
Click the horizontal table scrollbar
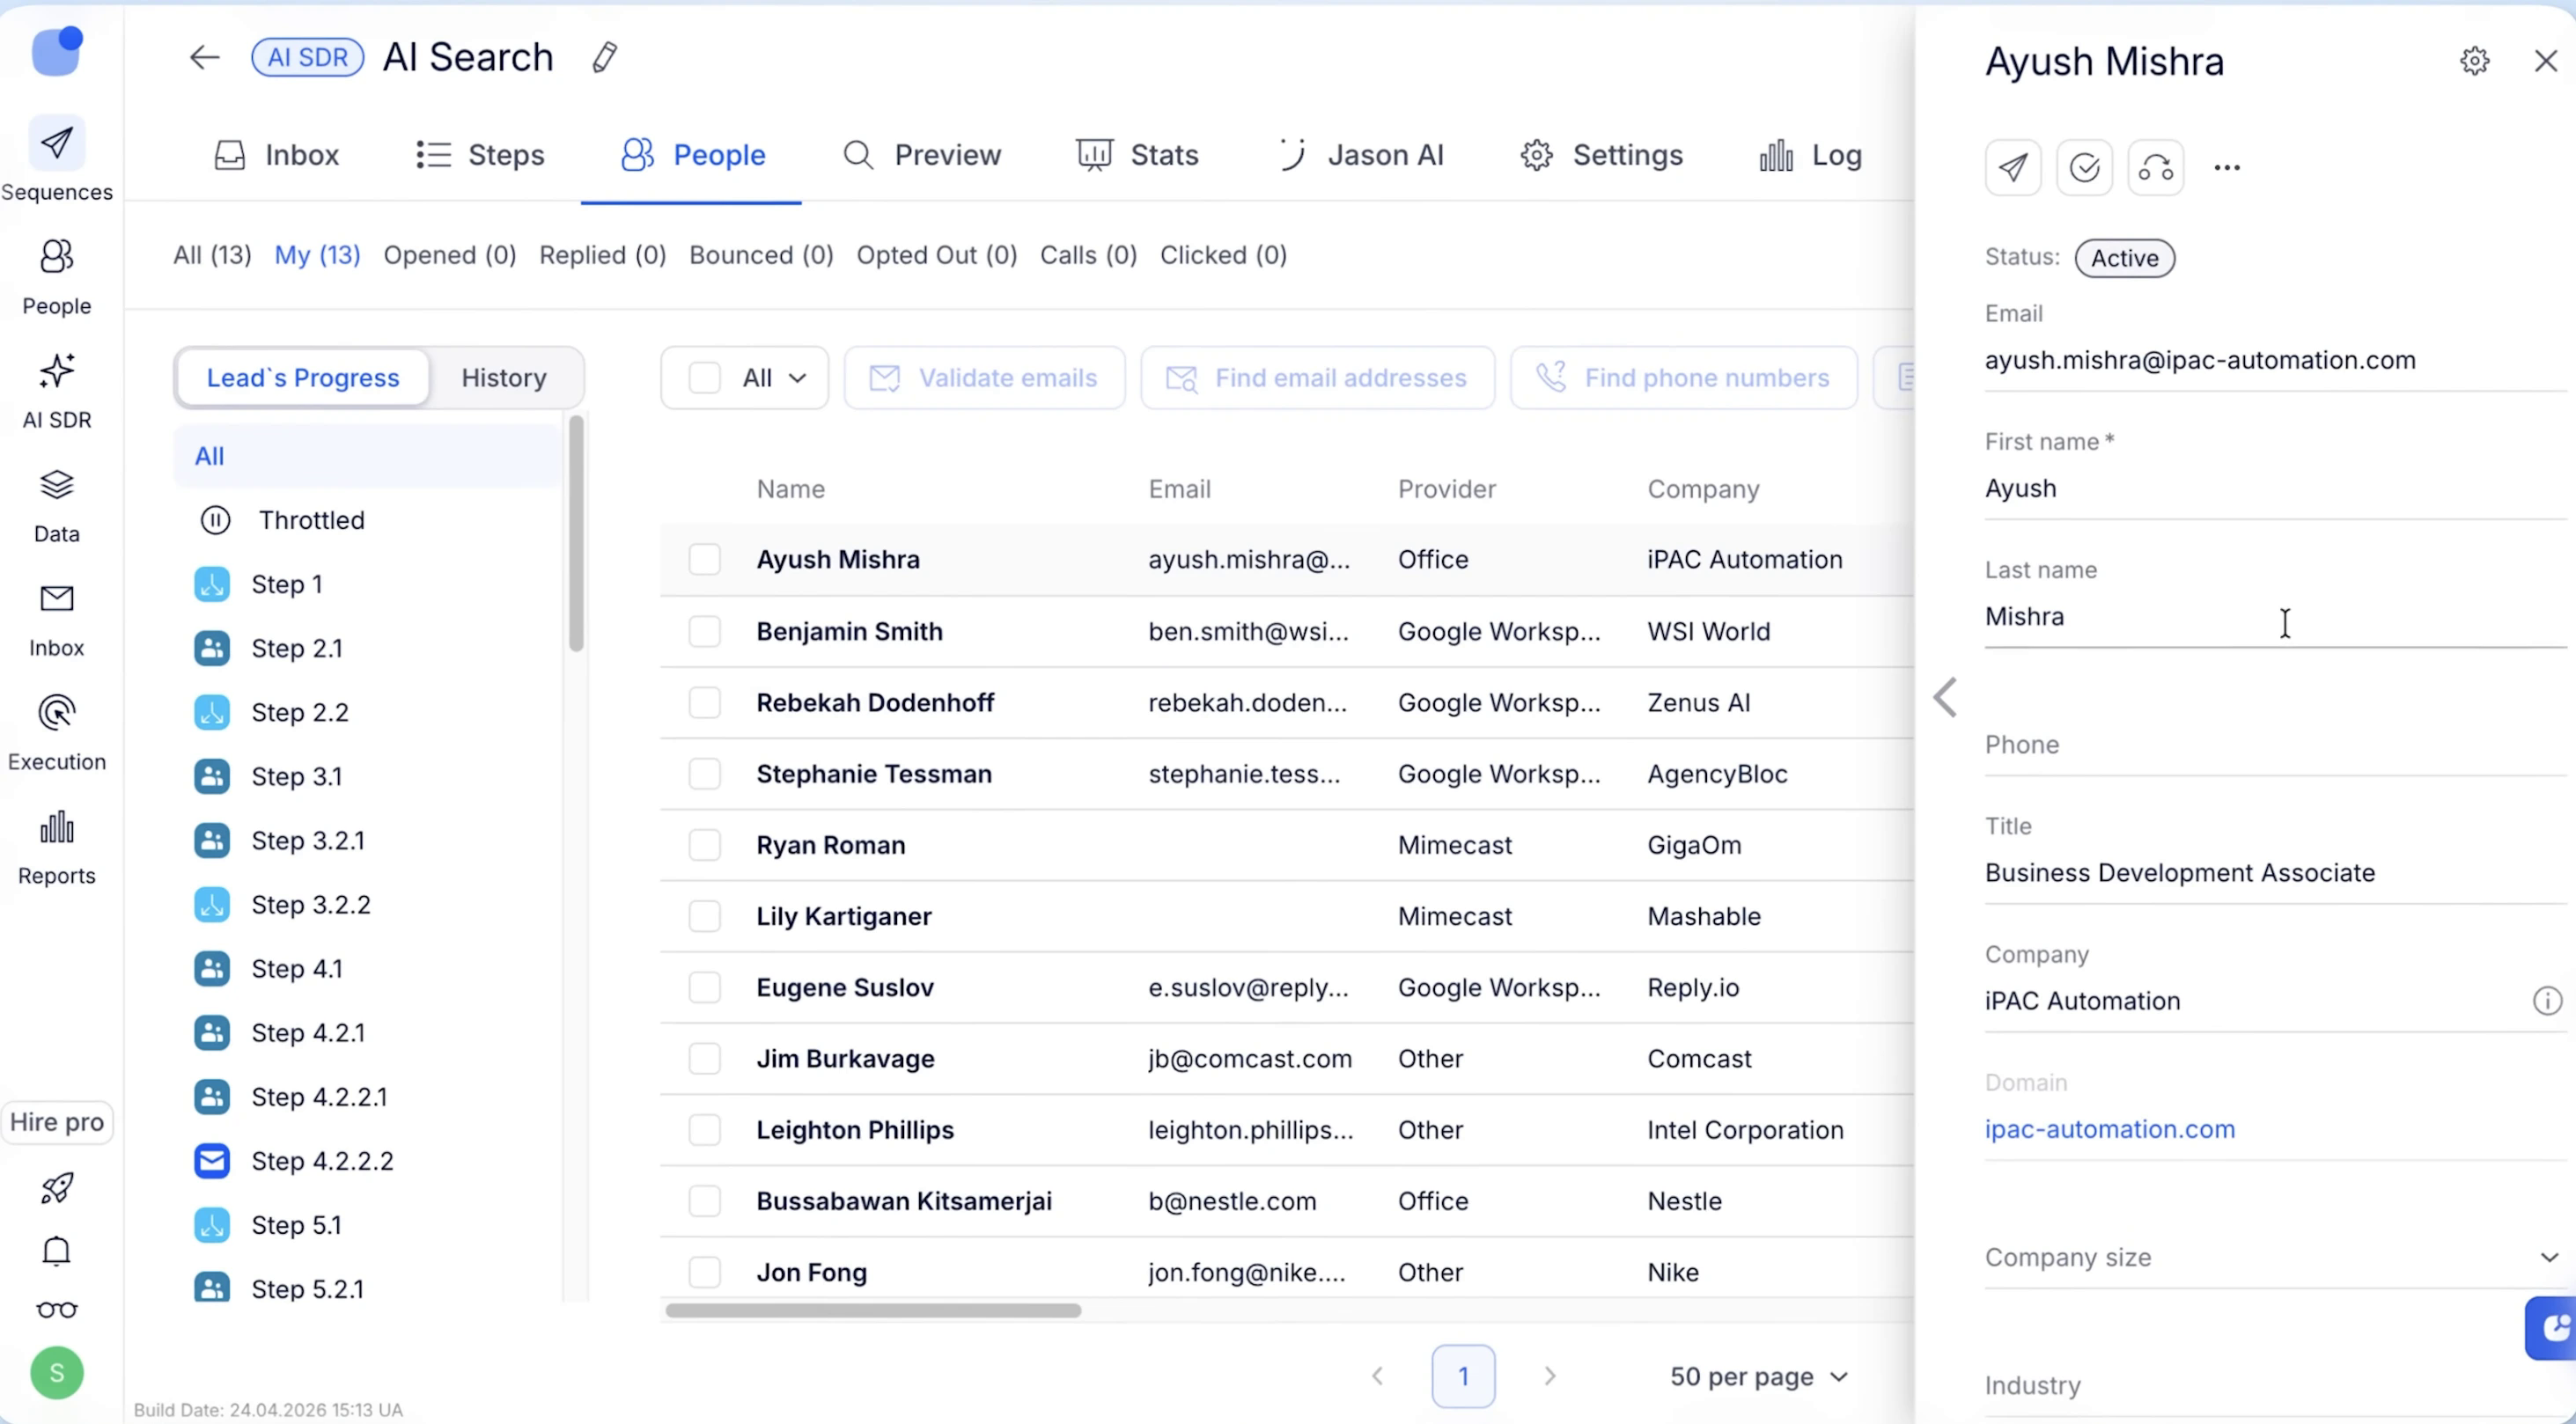pyautogui.click(x=873, y=1310)
